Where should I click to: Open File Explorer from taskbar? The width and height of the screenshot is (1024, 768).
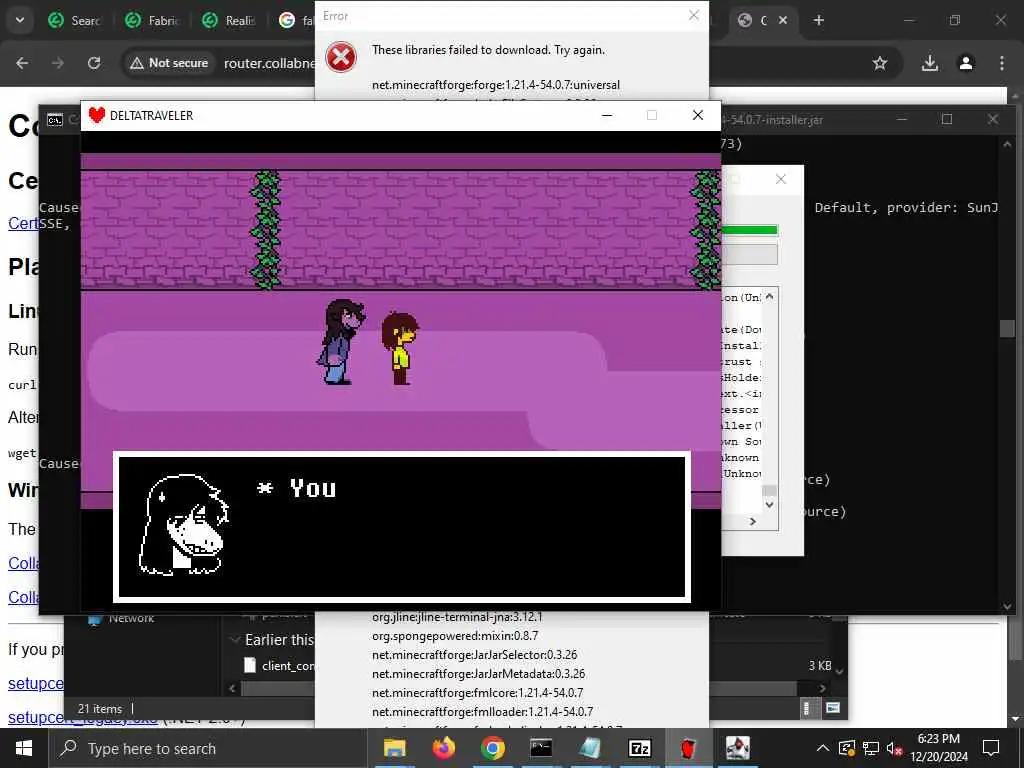click(x=394, y=748)
